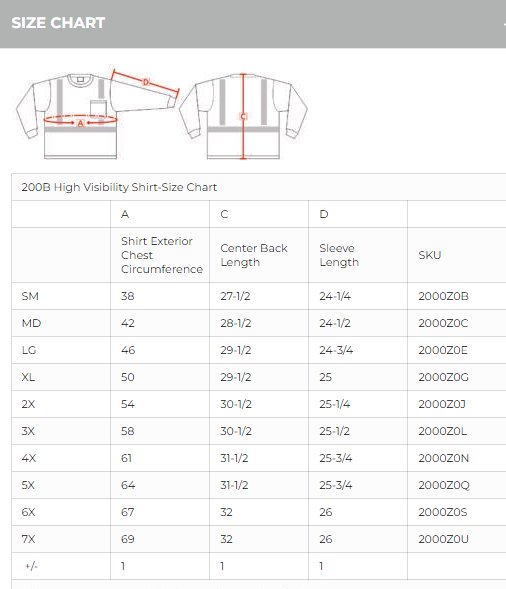Click the Shirt Exterior Chest Circumference header

pyautogui.click(x=162, y=255)
